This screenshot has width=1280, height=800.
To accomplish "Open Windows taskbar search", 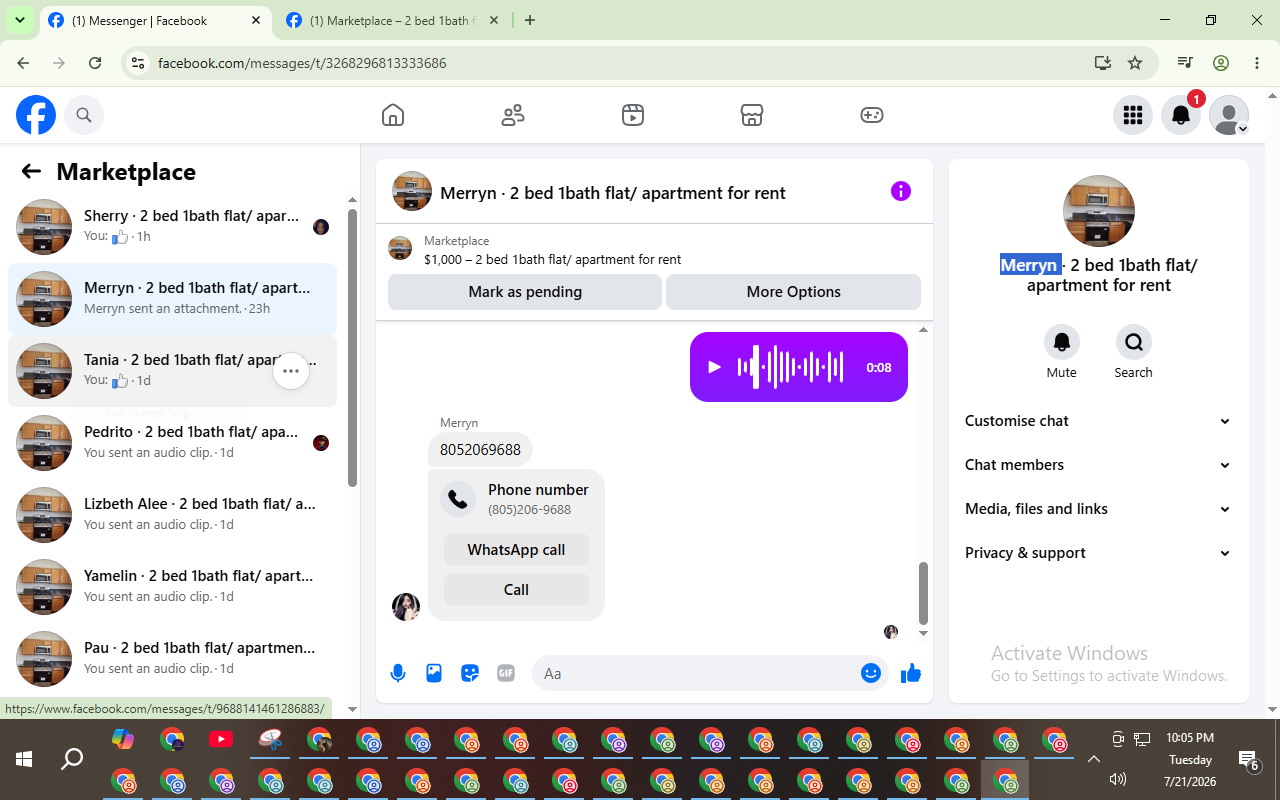I will pos(72,759).
